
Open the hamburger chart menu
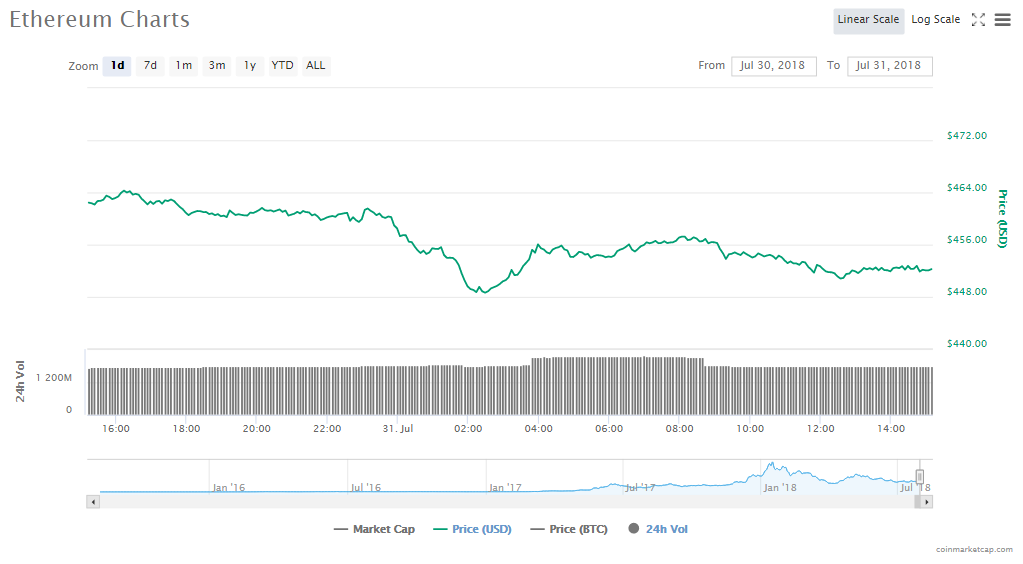point(1002,20)
